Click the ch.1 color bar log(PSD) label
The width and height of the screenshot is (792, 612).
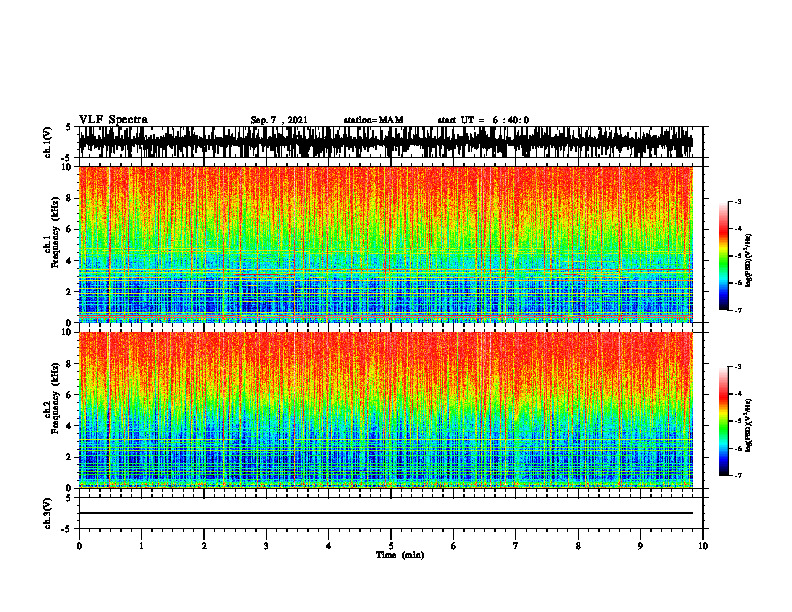748,260
